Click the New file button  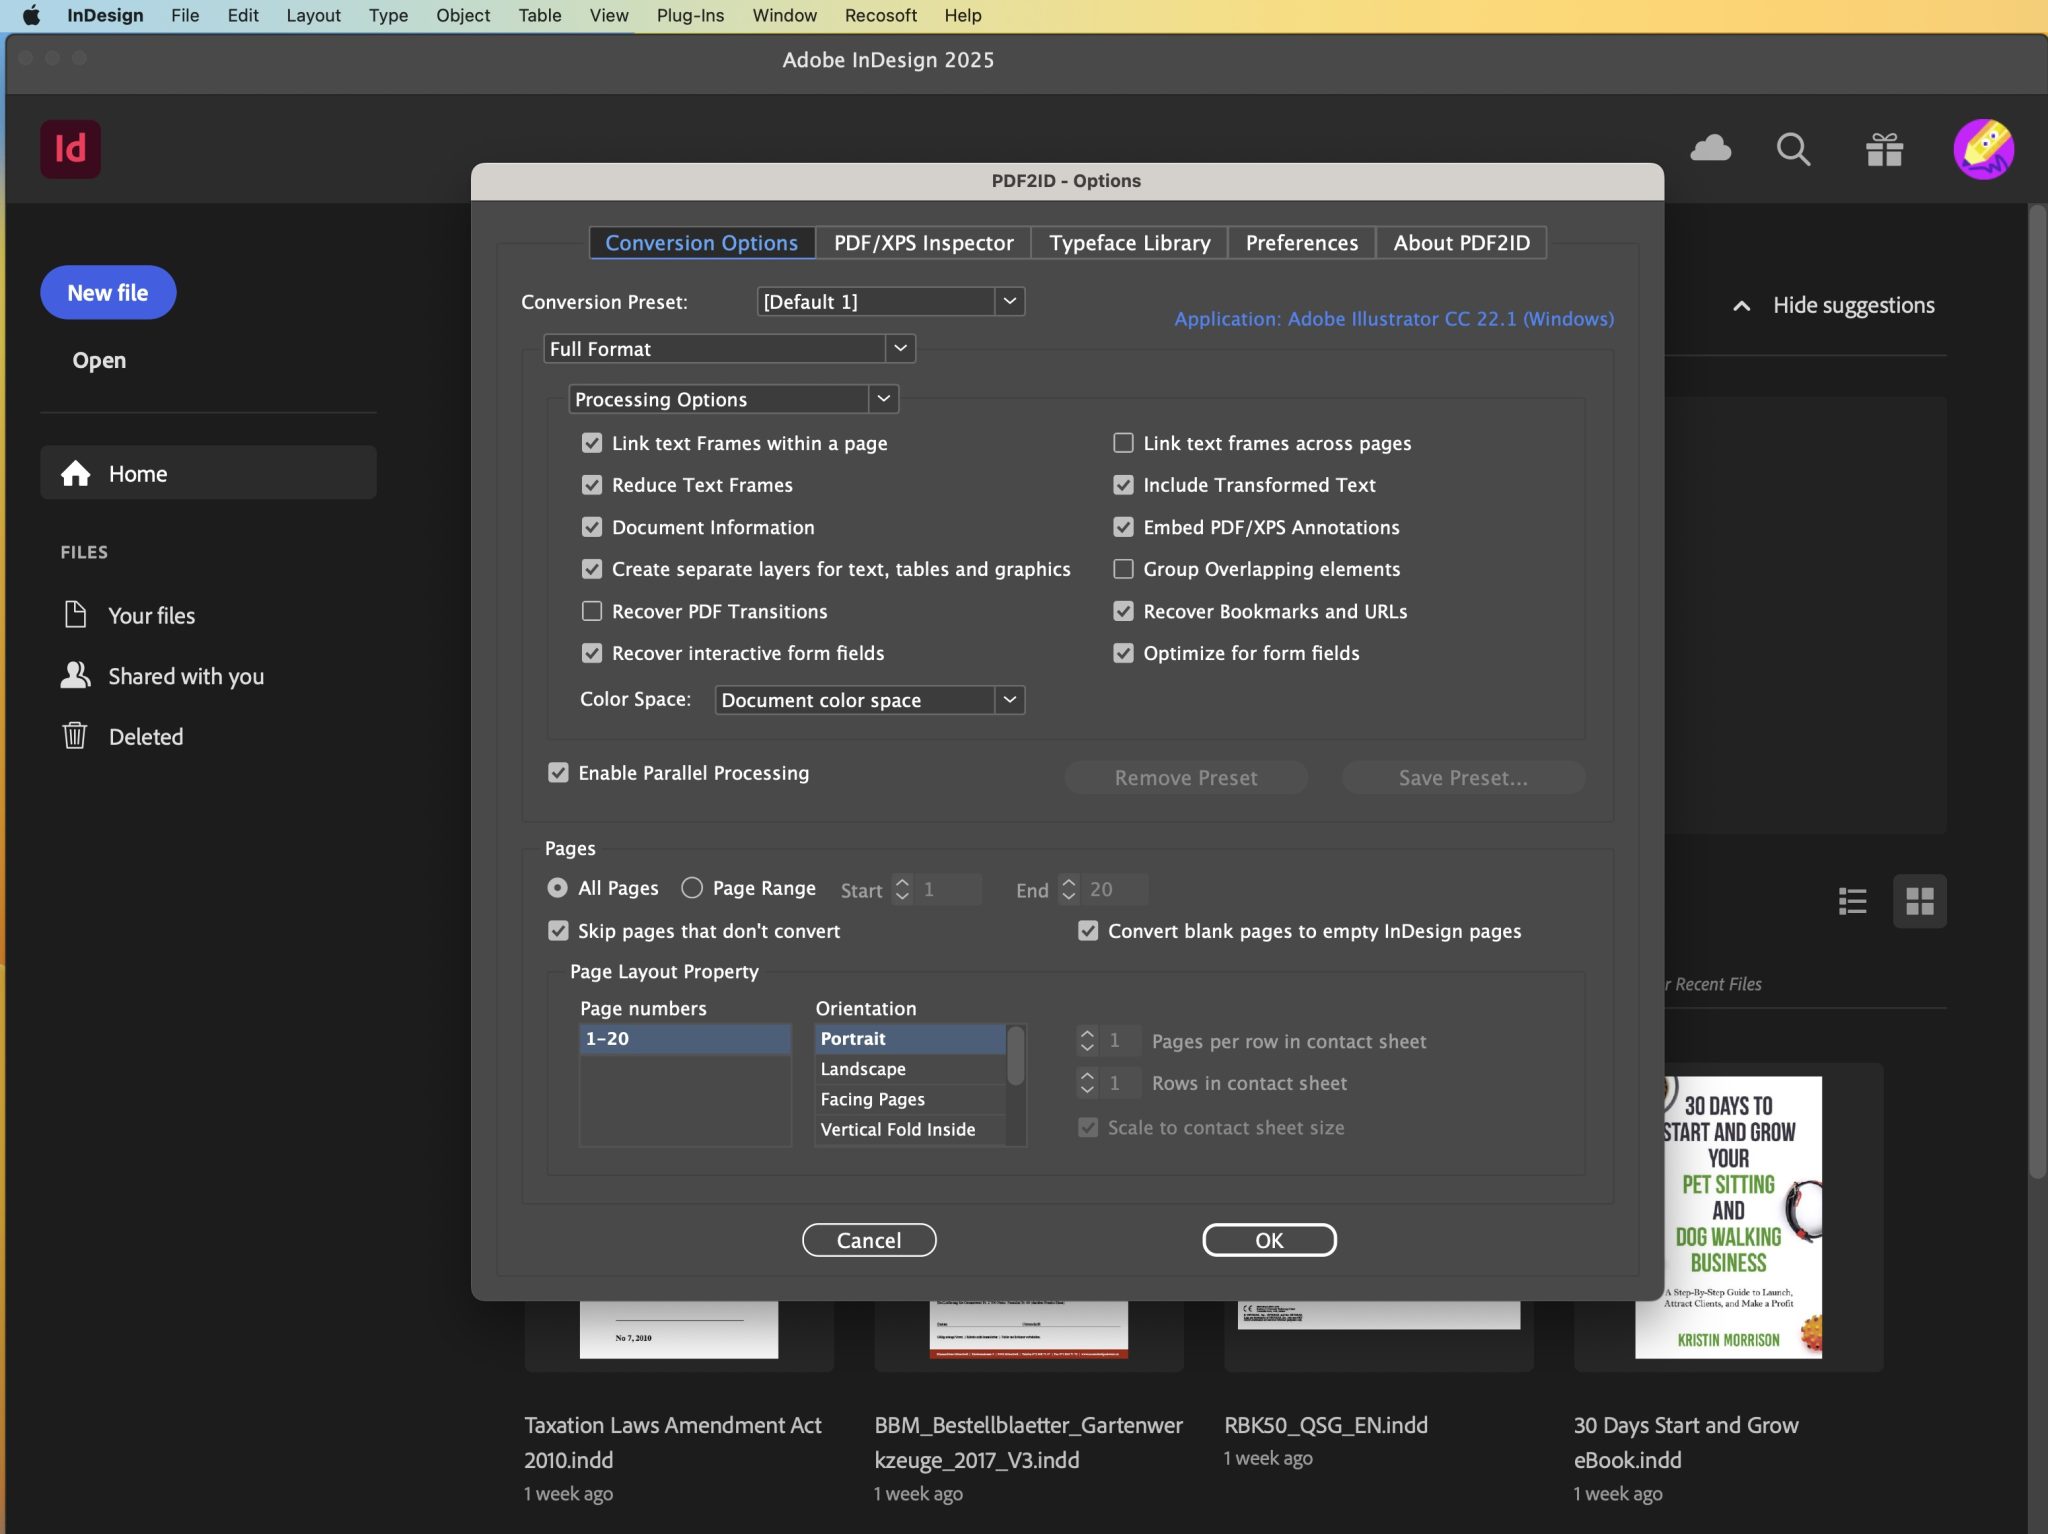(x=108, y=292)
